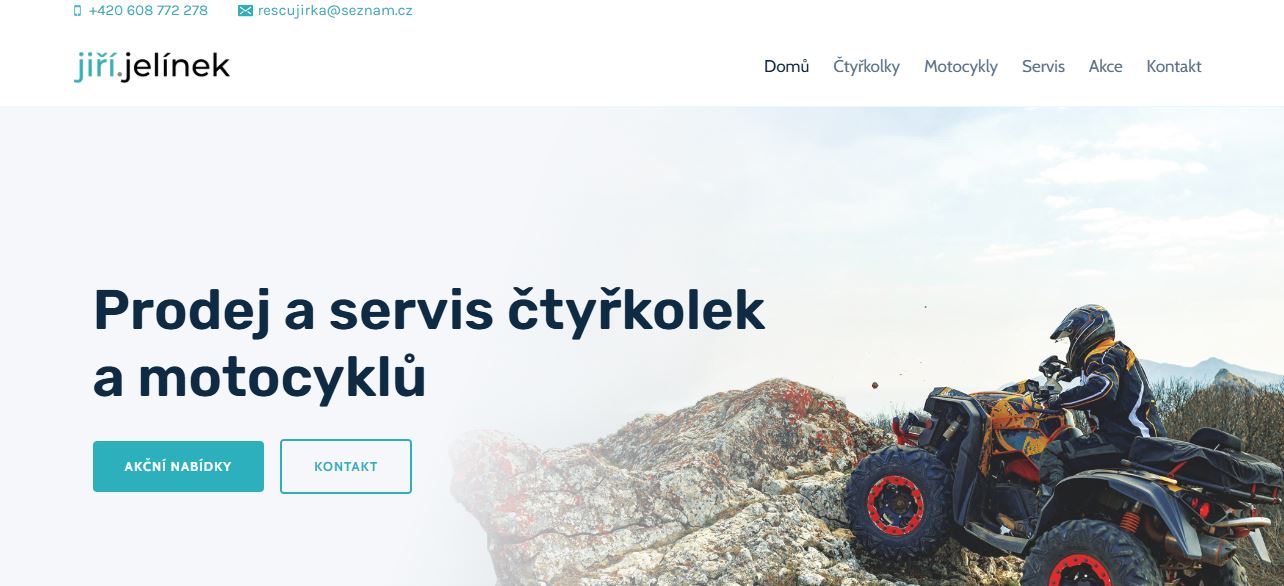Open the Motocykly navigation item
The height and width of the screenshot is (586, 1284).
960,66
